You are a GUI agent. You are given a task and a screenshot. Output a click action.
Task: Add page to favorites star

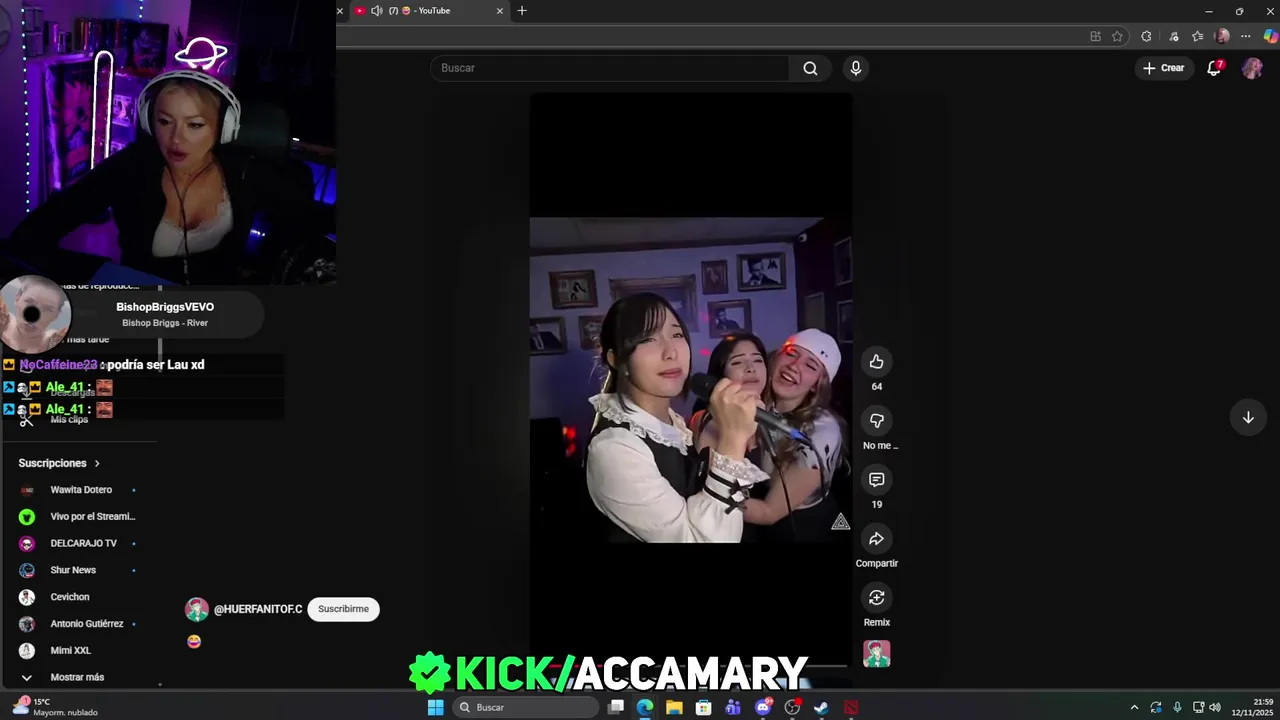coord(1117,36)
